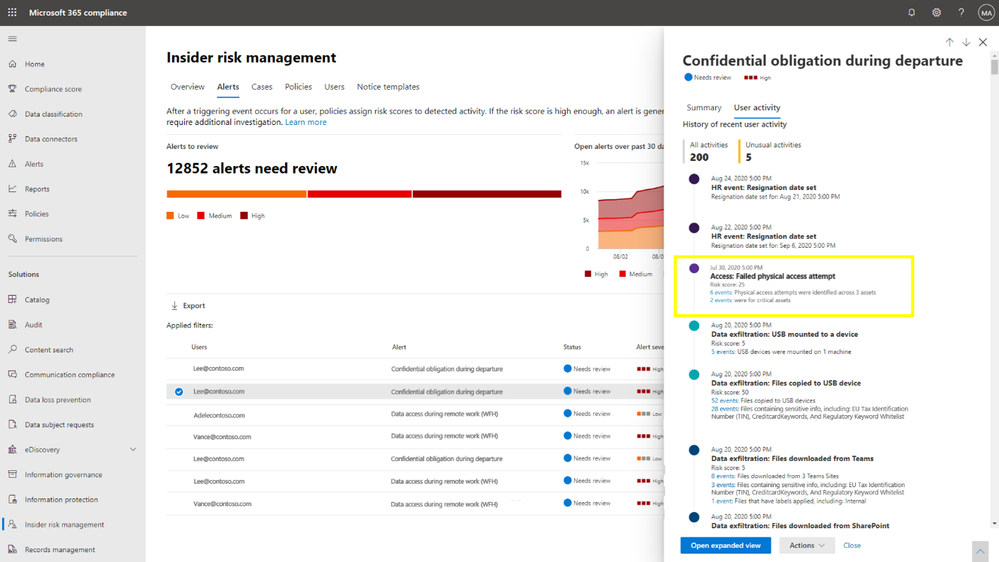This screenshot has height=562, width=999.
Task: Click the Reports chart icon
Action: pos(12,189)
